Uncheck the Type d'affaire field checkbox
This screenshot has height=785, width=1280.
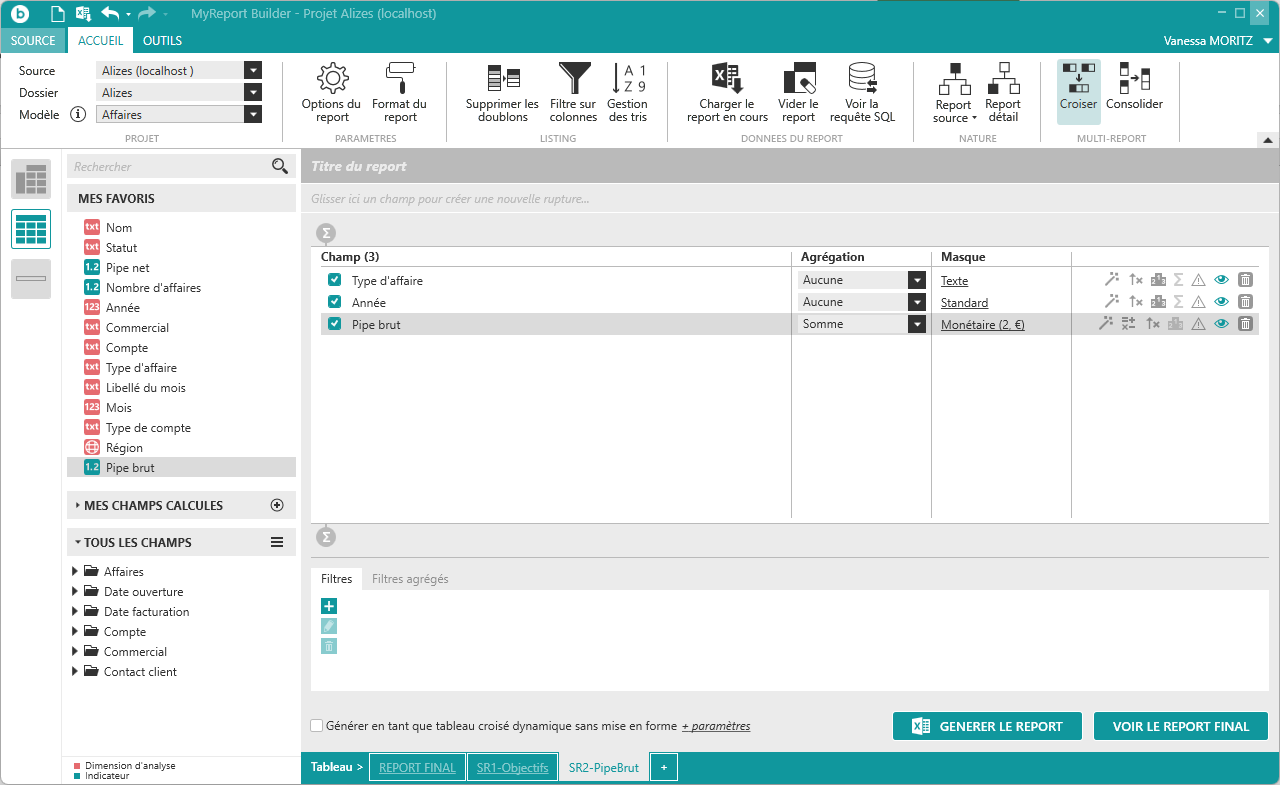(x=335, y=281)
